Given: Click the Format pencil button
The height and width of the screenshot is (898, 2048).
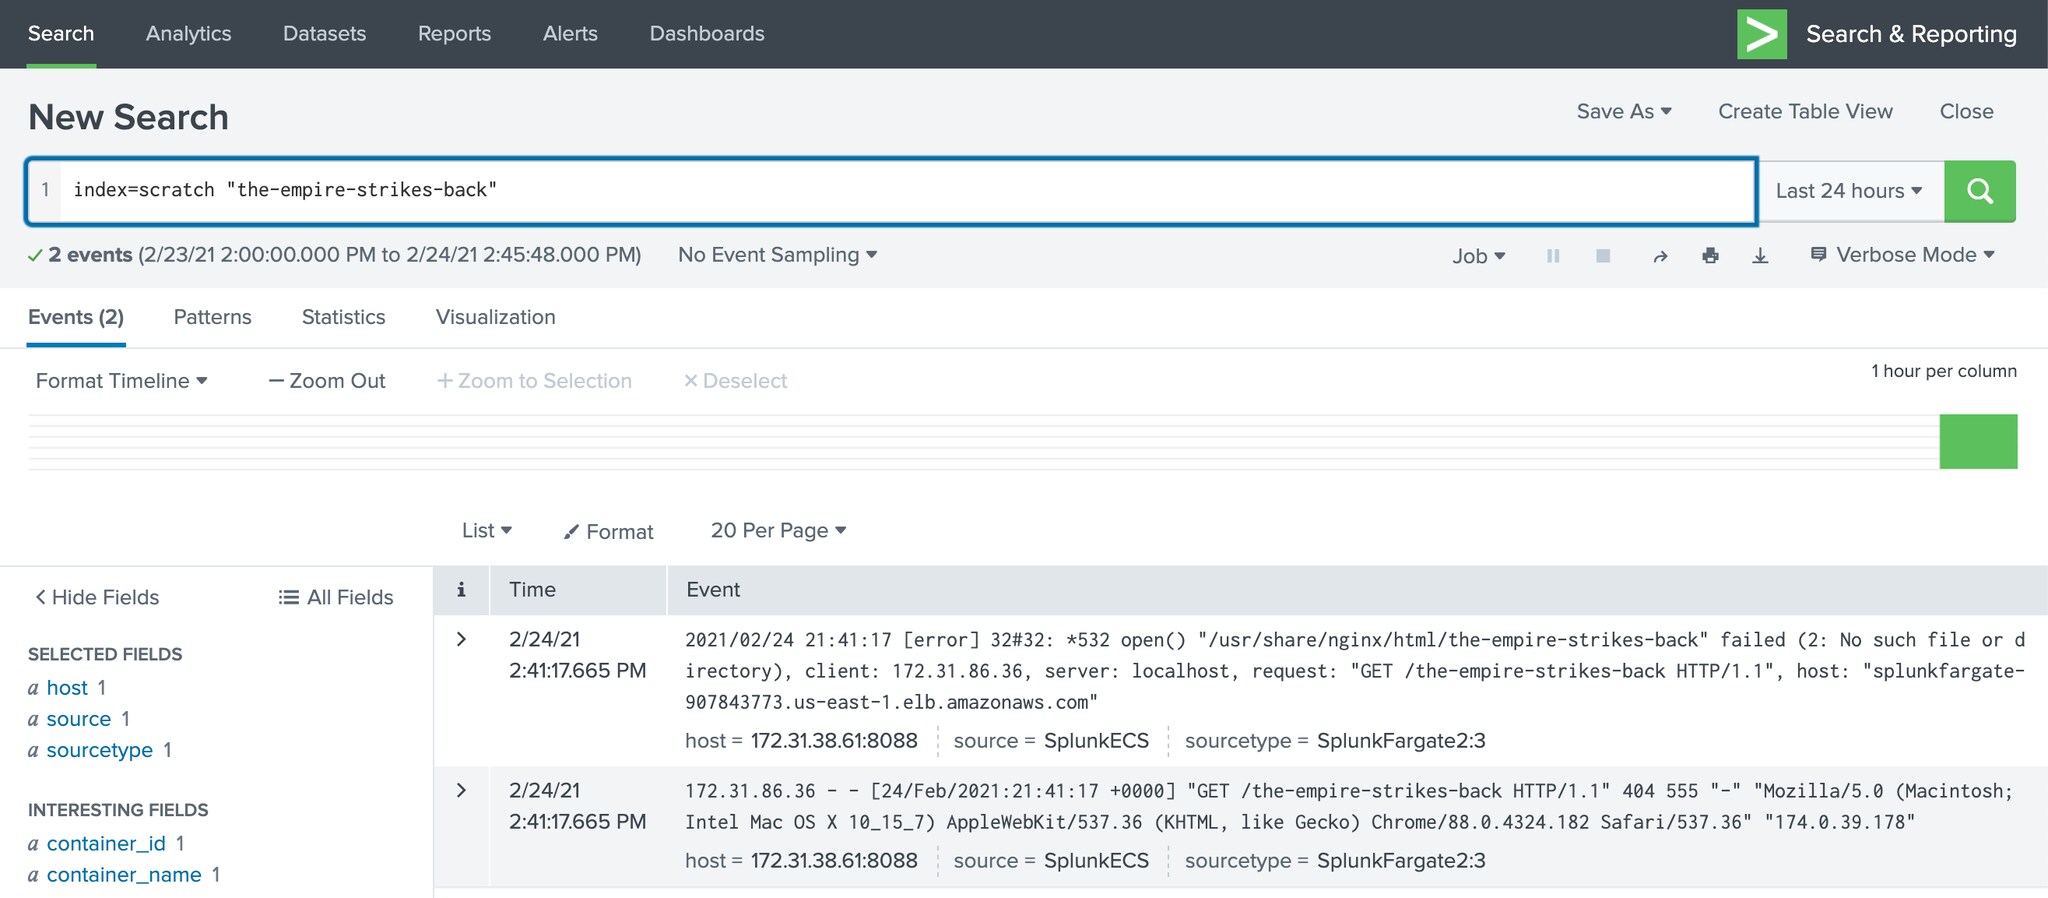Looking at the screenshot, I should 609,532.
